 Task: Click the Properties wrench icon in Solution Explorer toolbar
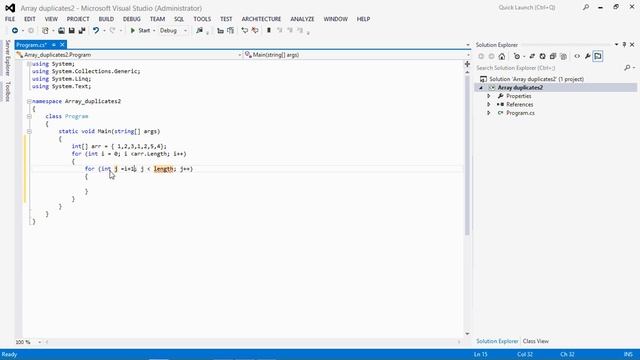(587, 57)
